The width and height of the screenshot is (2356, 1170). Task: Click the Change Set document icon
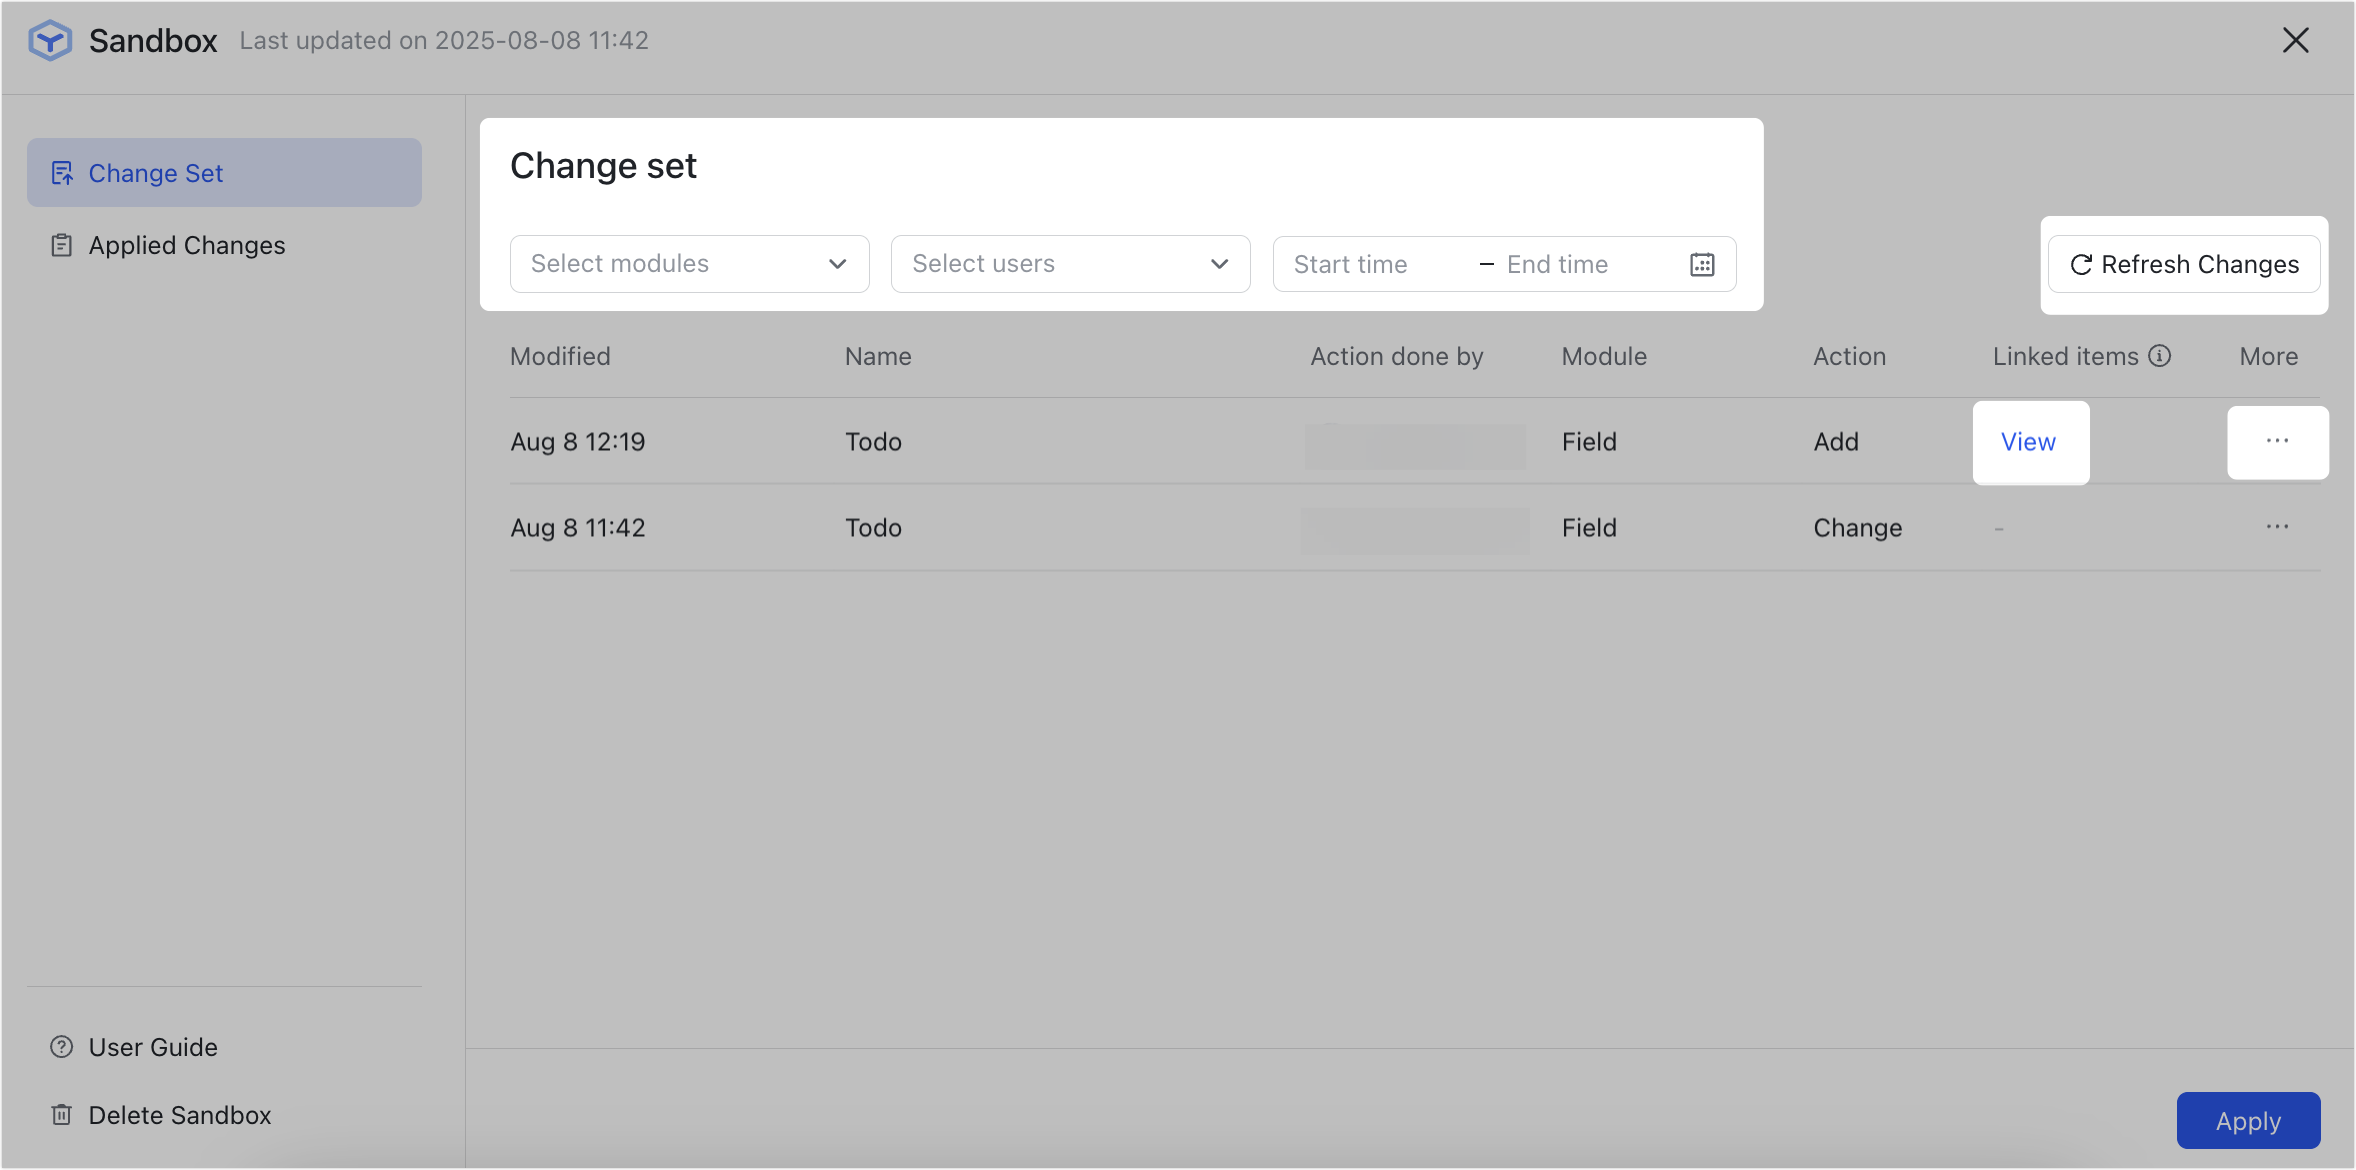pos(62,173)
